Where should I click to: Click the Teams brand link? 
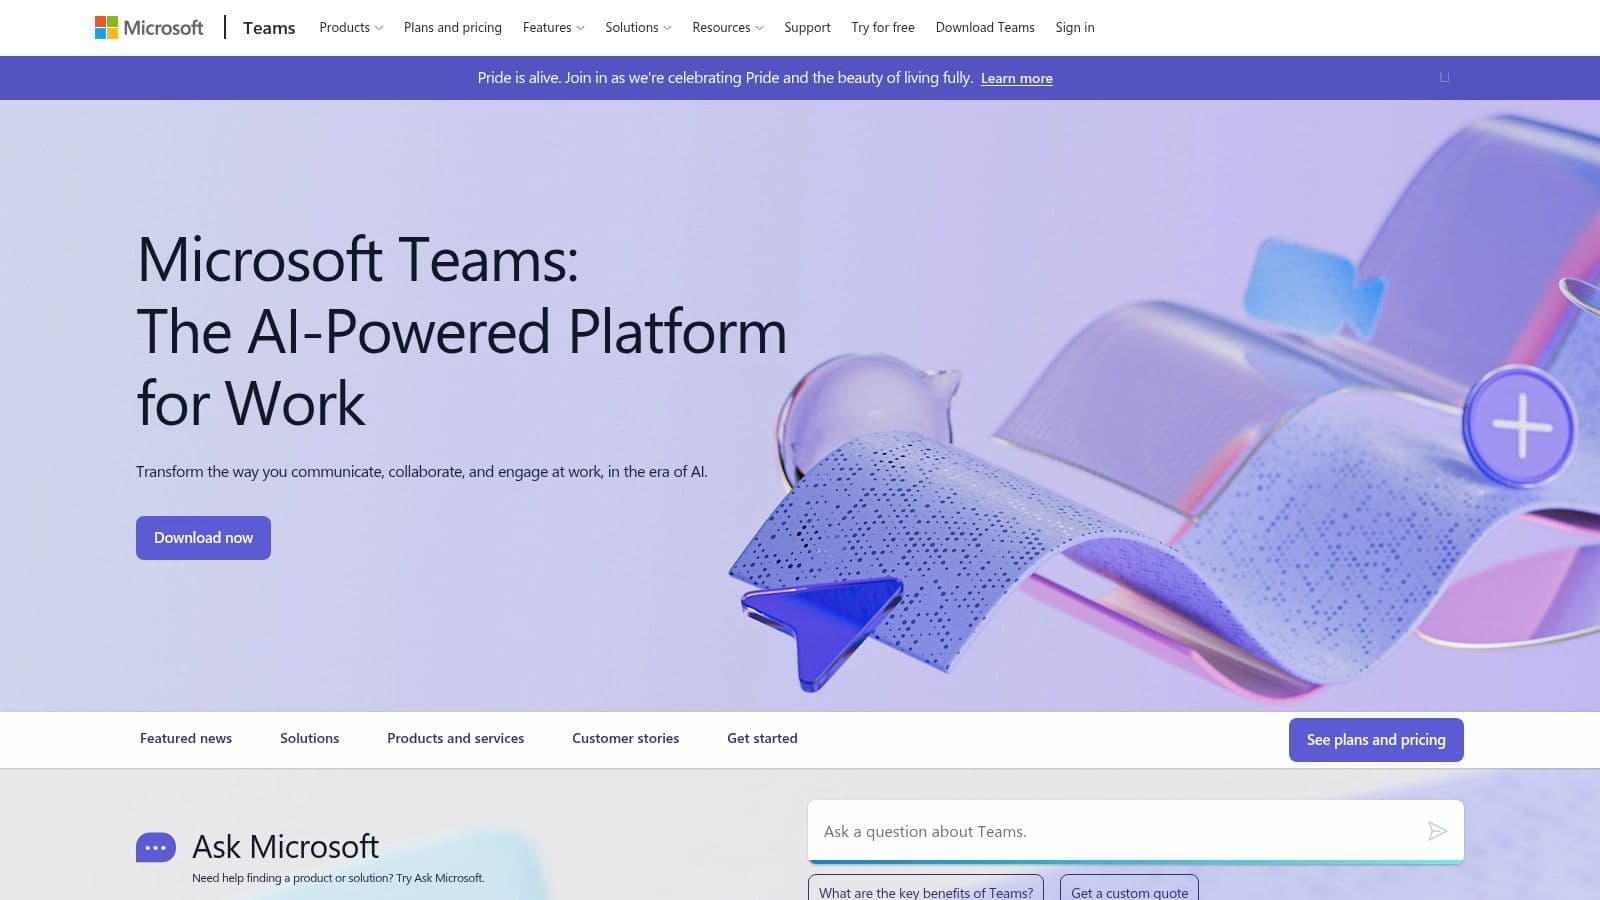(269, 27)
